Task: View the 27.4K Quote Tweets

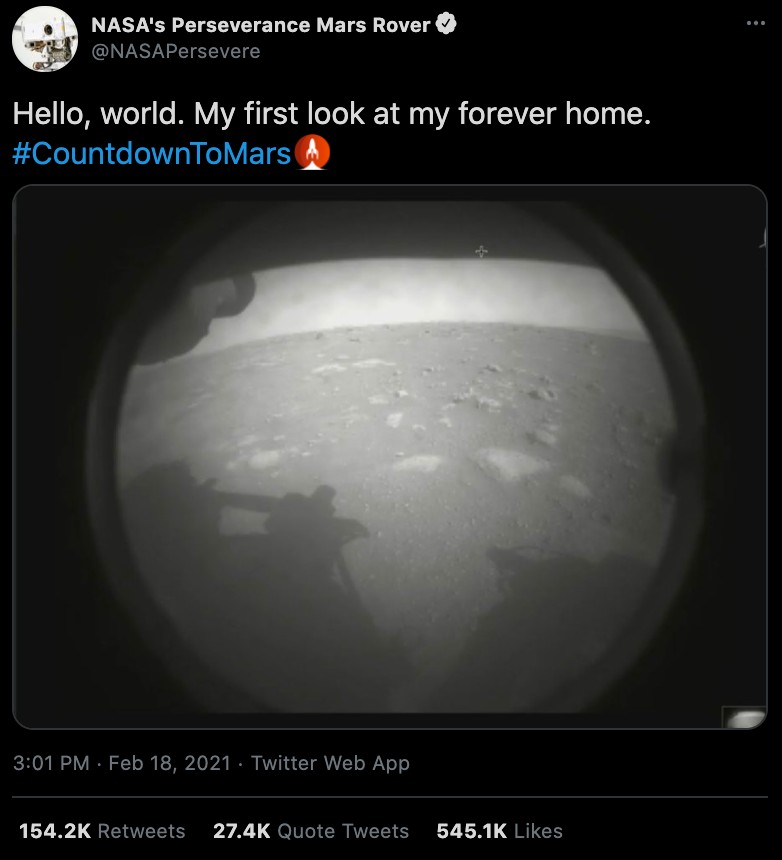Action: [x=311, y=831]
